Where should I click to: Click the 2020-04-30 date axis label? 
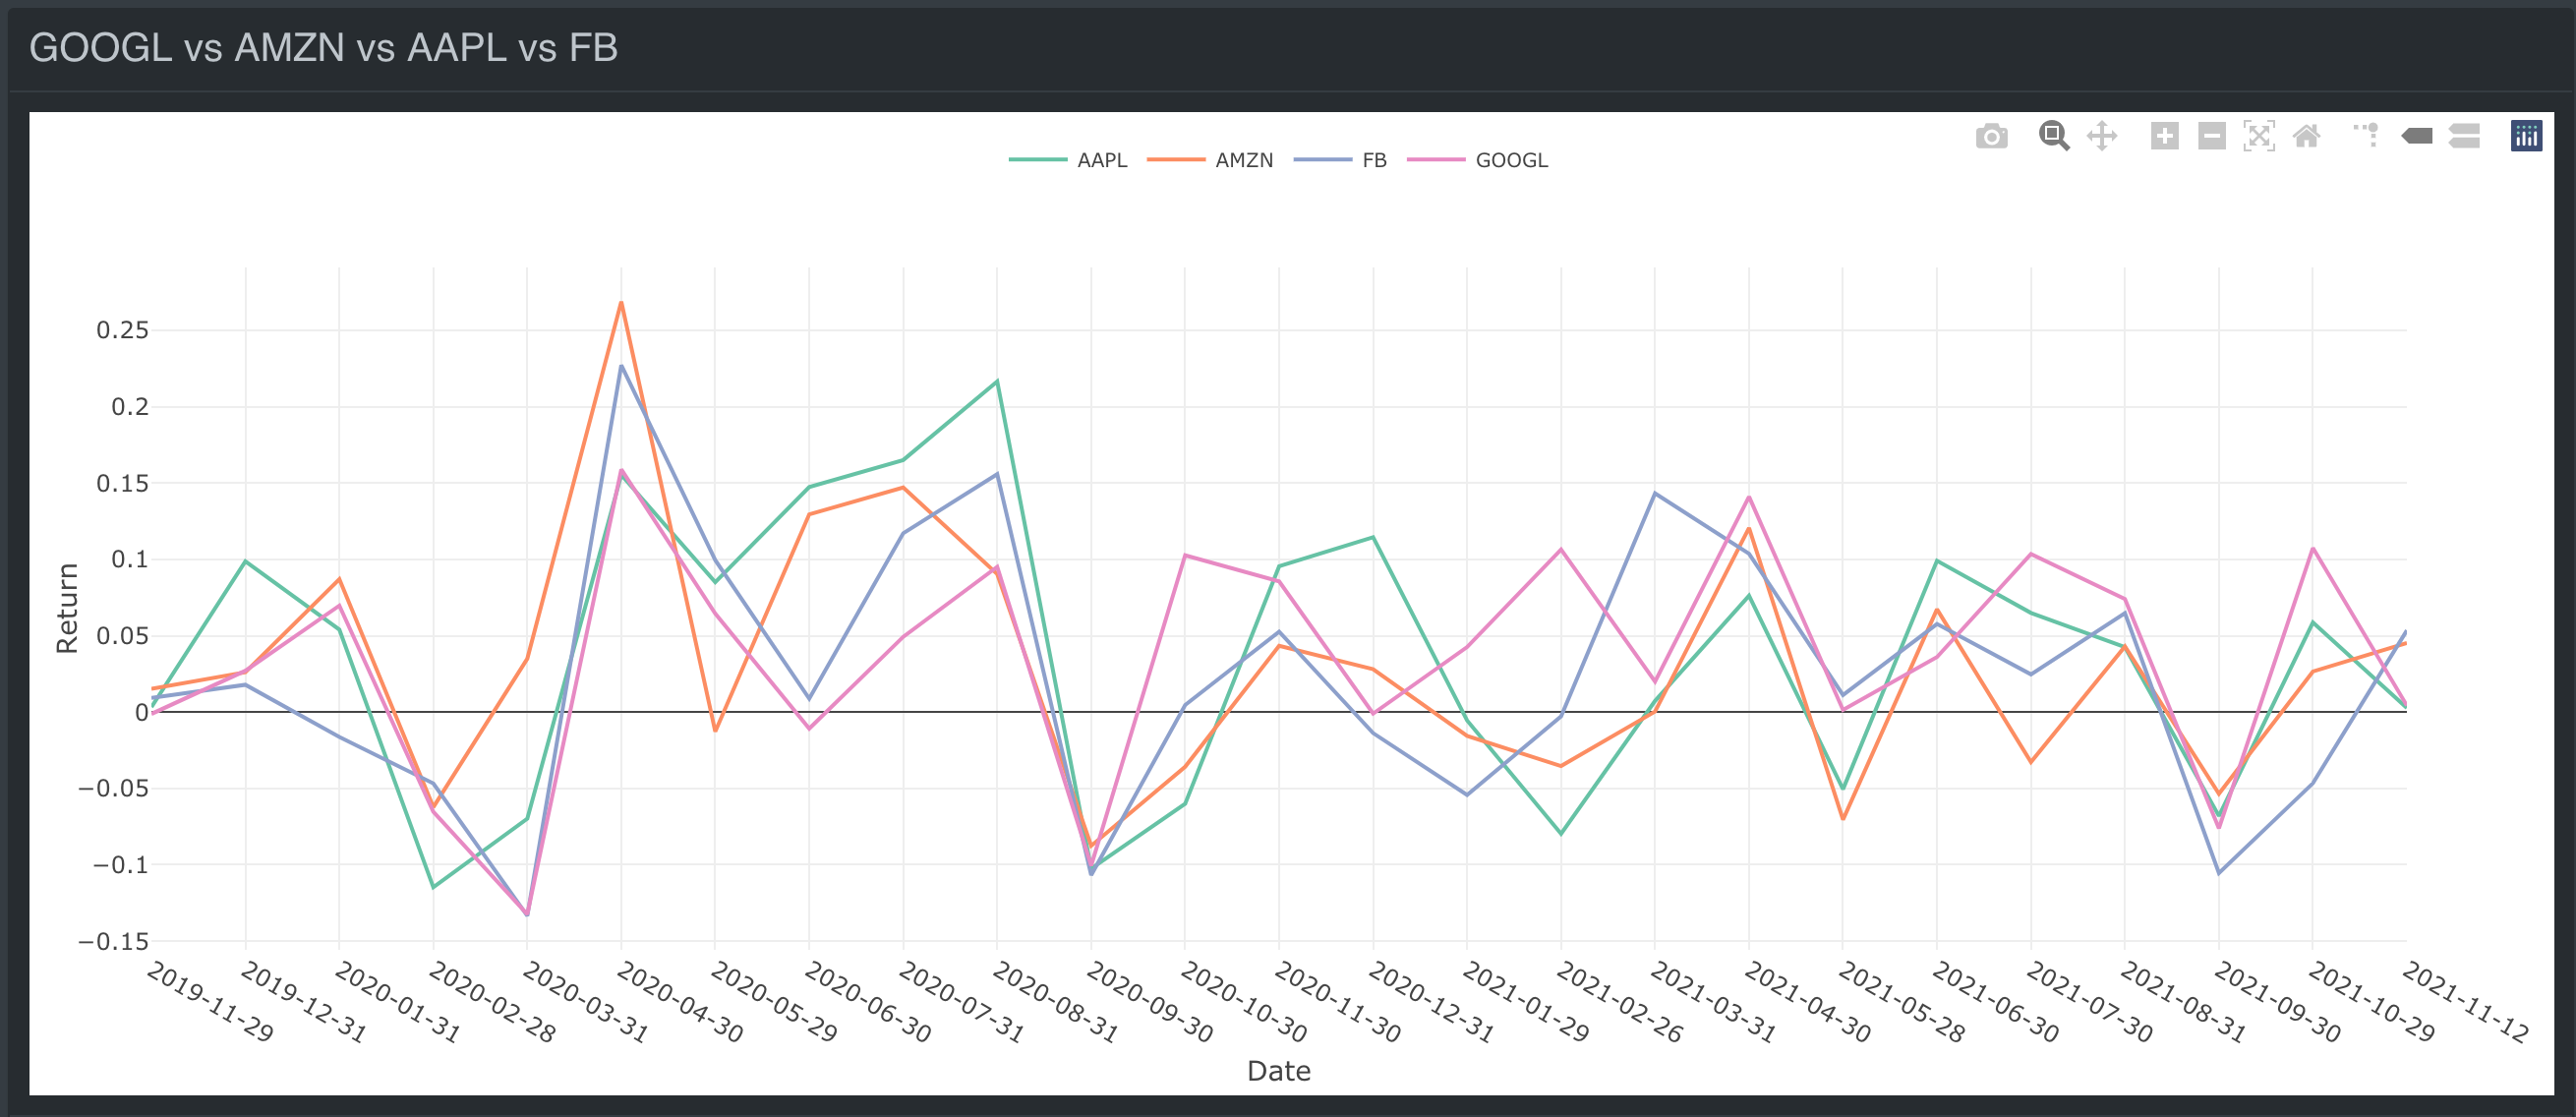(x=680, y=1002)
